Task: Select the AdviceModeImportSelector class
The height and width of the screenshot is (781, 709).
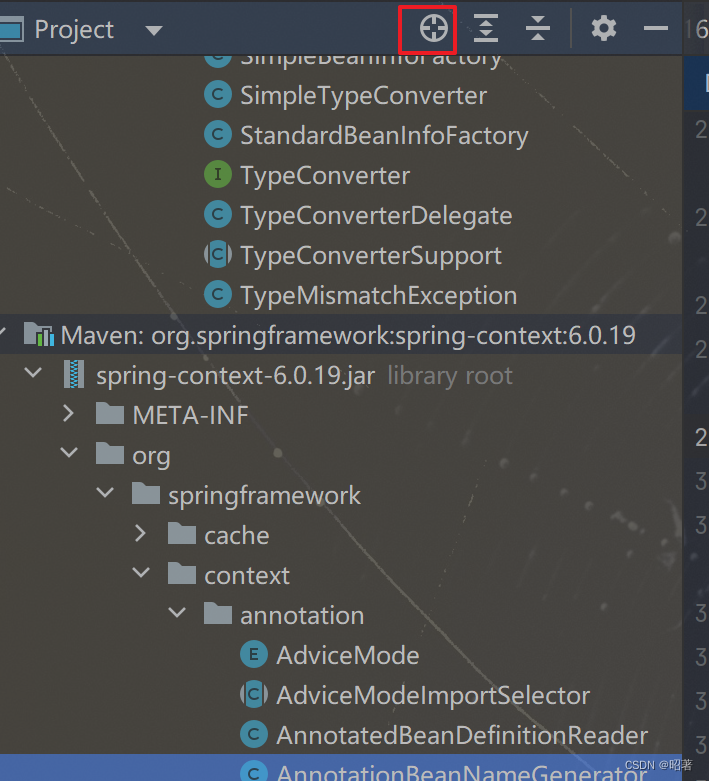Action: click(433, 696)
